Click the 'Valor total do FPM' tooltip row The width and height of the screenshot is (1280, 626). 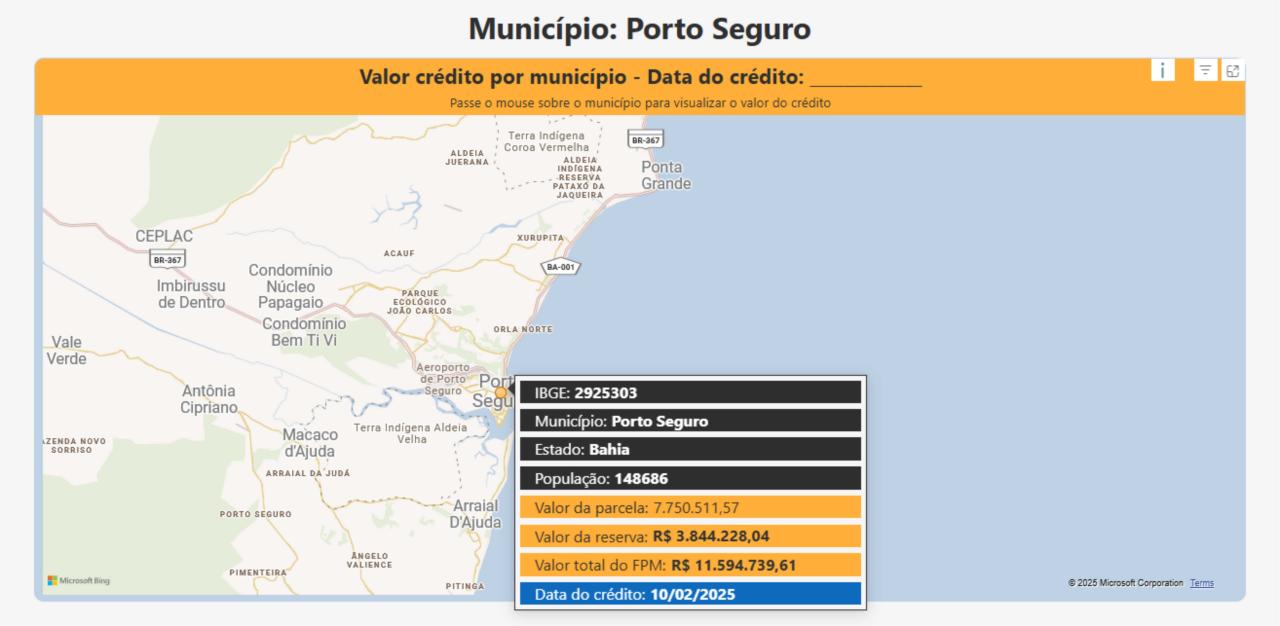(x=690, y=565)
